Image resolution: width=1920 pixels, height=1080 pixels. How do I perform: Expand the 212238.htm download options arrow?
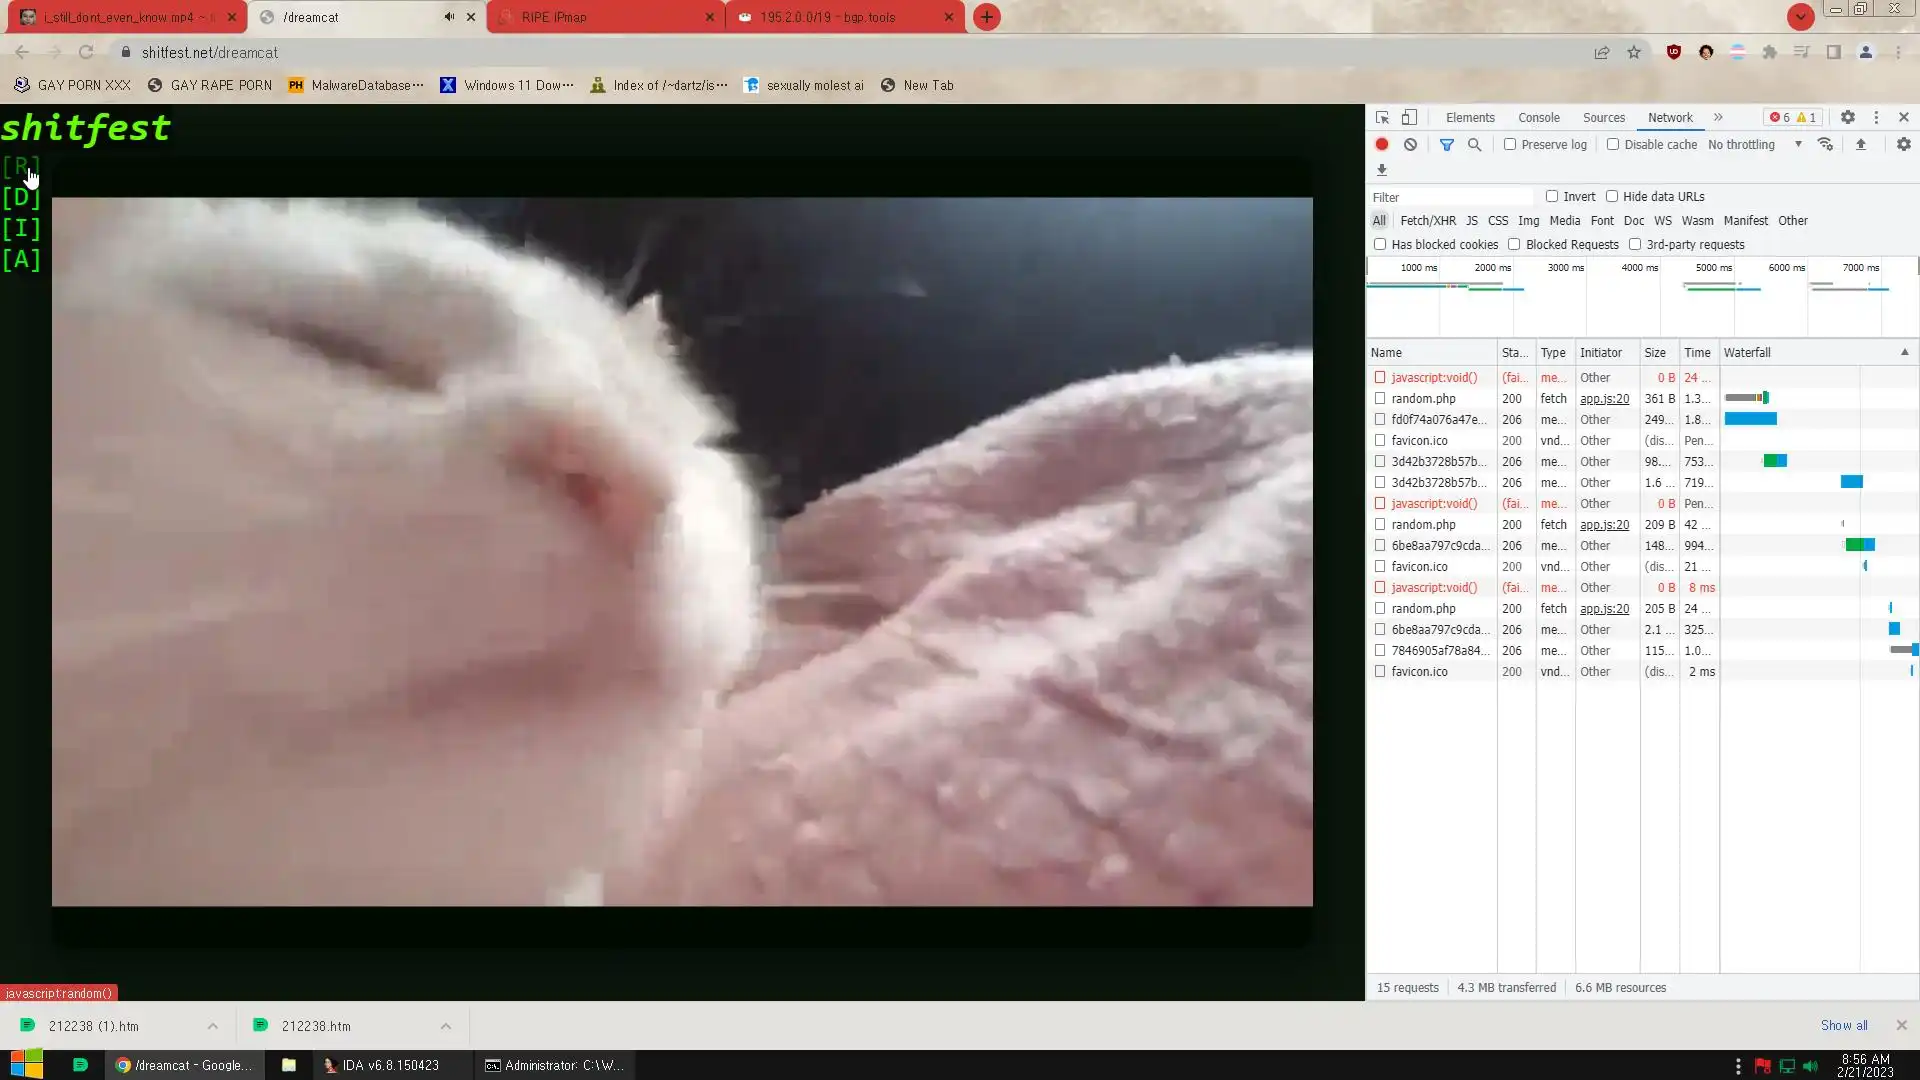coord(446,1026)
